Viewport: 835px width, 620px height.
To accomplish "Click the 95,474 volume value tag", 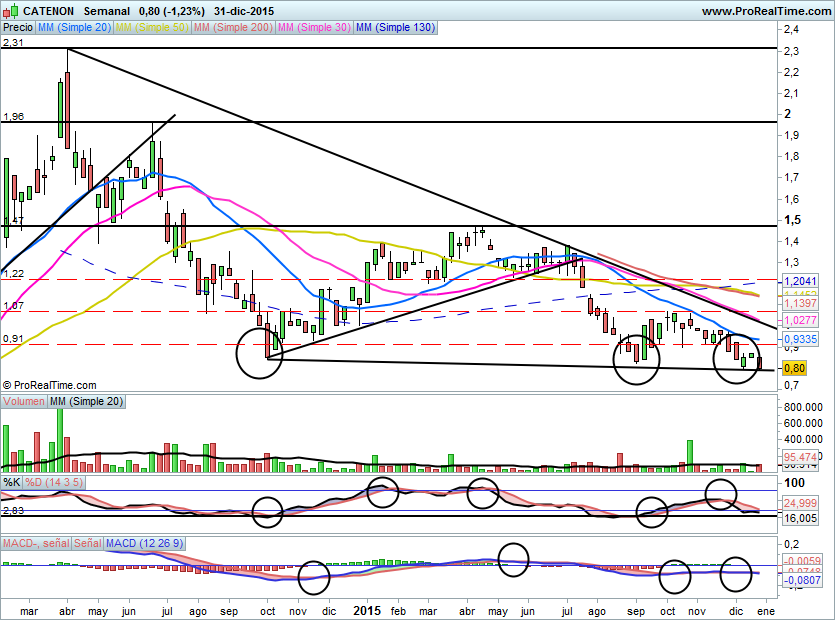I will (800, 457).
